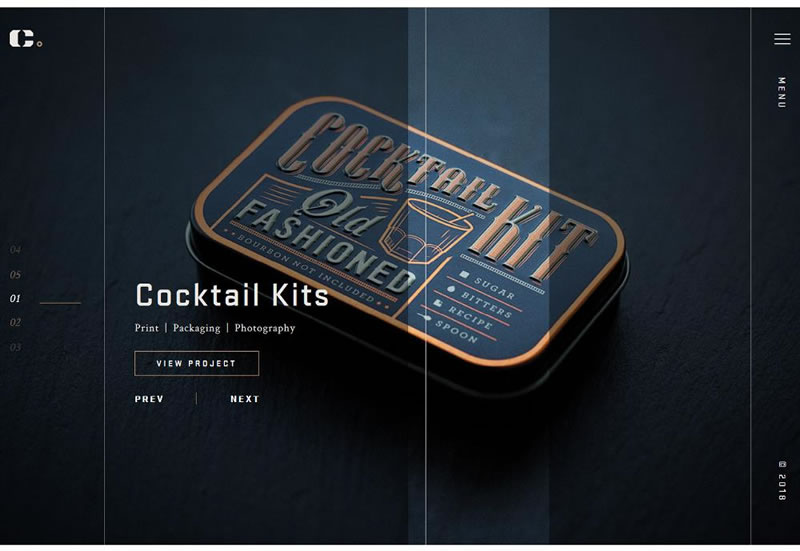The image size is (800, 551).
Task: Click the C. logo in header
Action: (25, 39)
